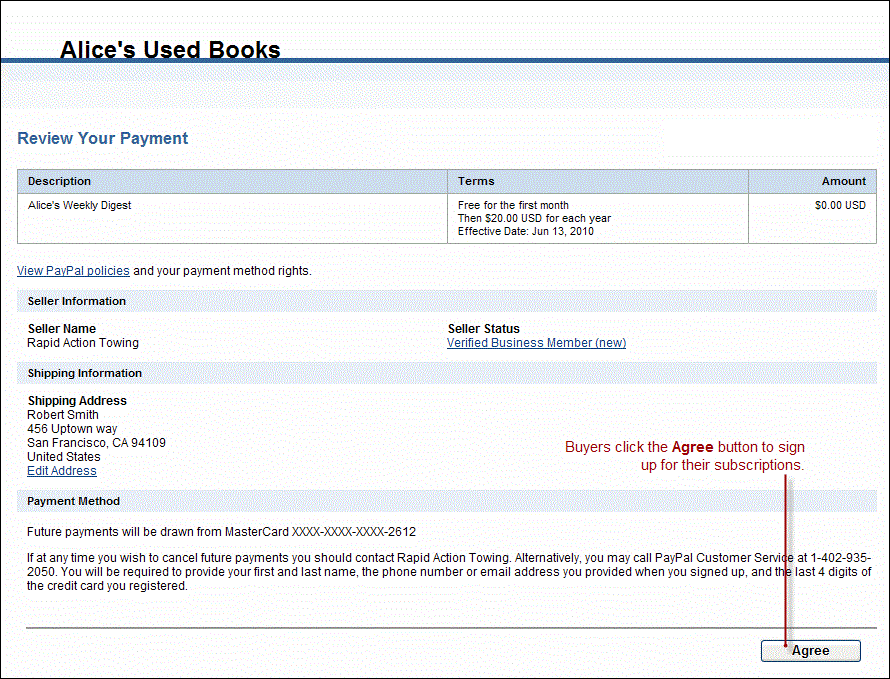Click the Payment Method section header

73,501
